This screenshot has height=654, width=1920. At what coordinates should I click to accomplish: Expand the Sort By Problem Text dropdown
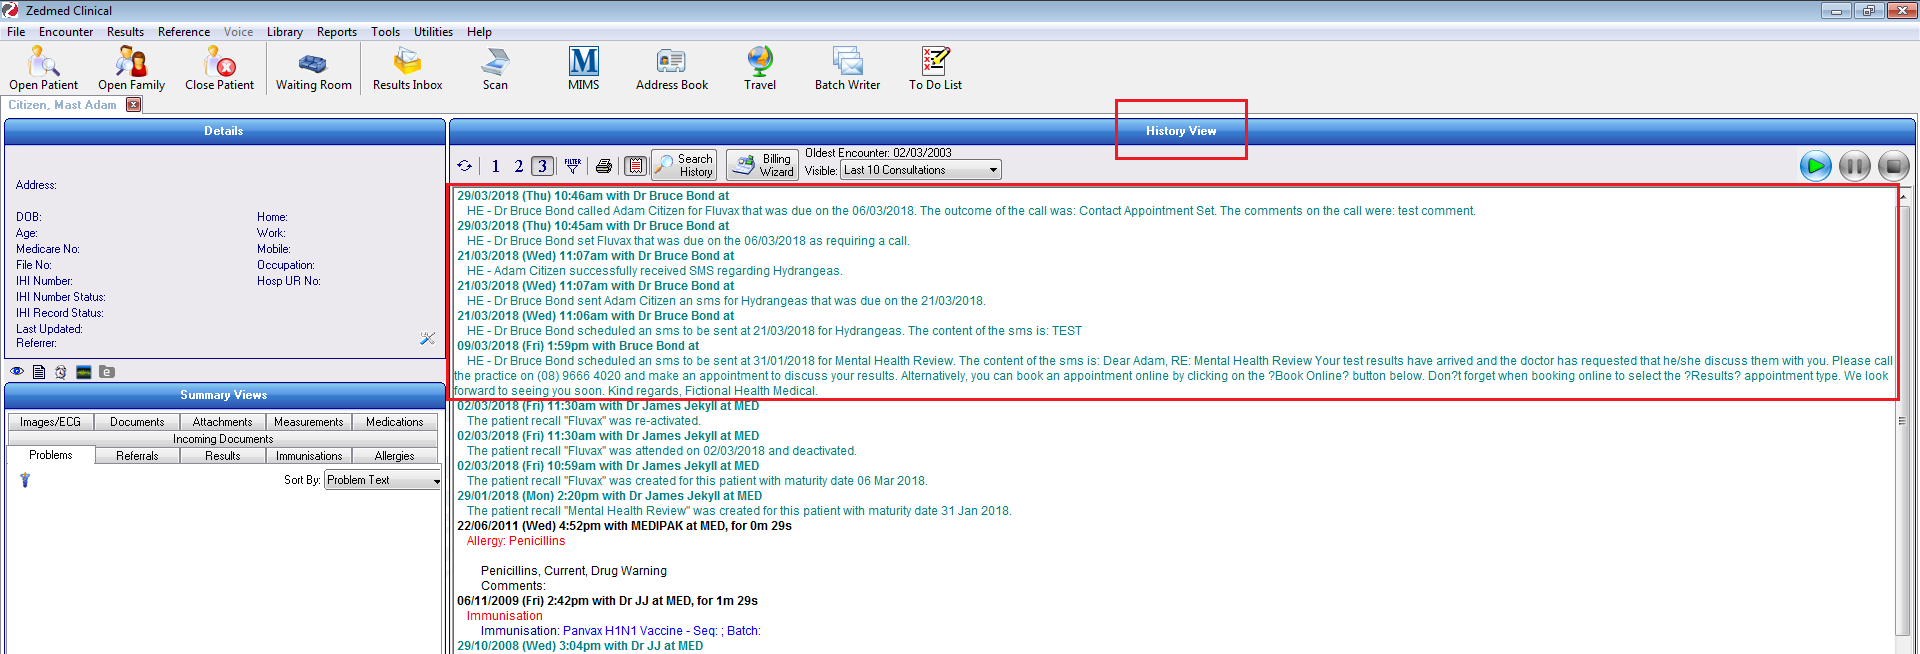[436, 481]
